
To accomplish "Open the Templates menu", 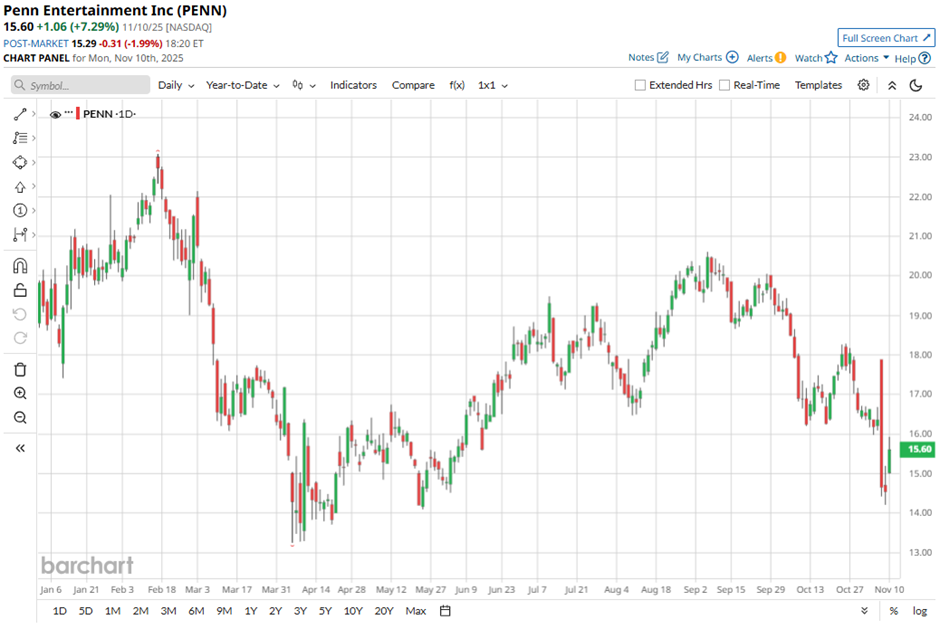I will click(818, 85).
